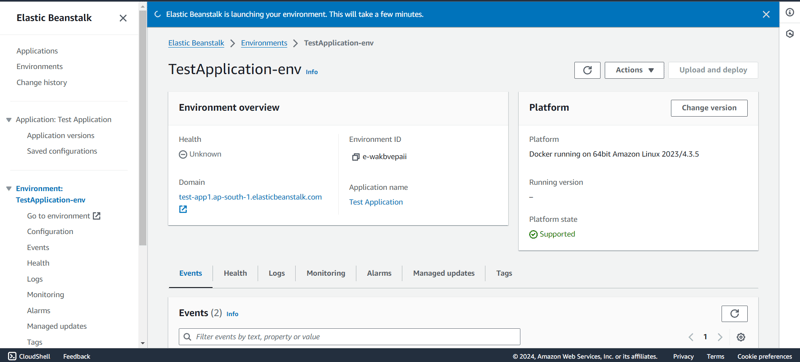
Task: Open Change history in the sidebar
Action: [x=42, y=83]
